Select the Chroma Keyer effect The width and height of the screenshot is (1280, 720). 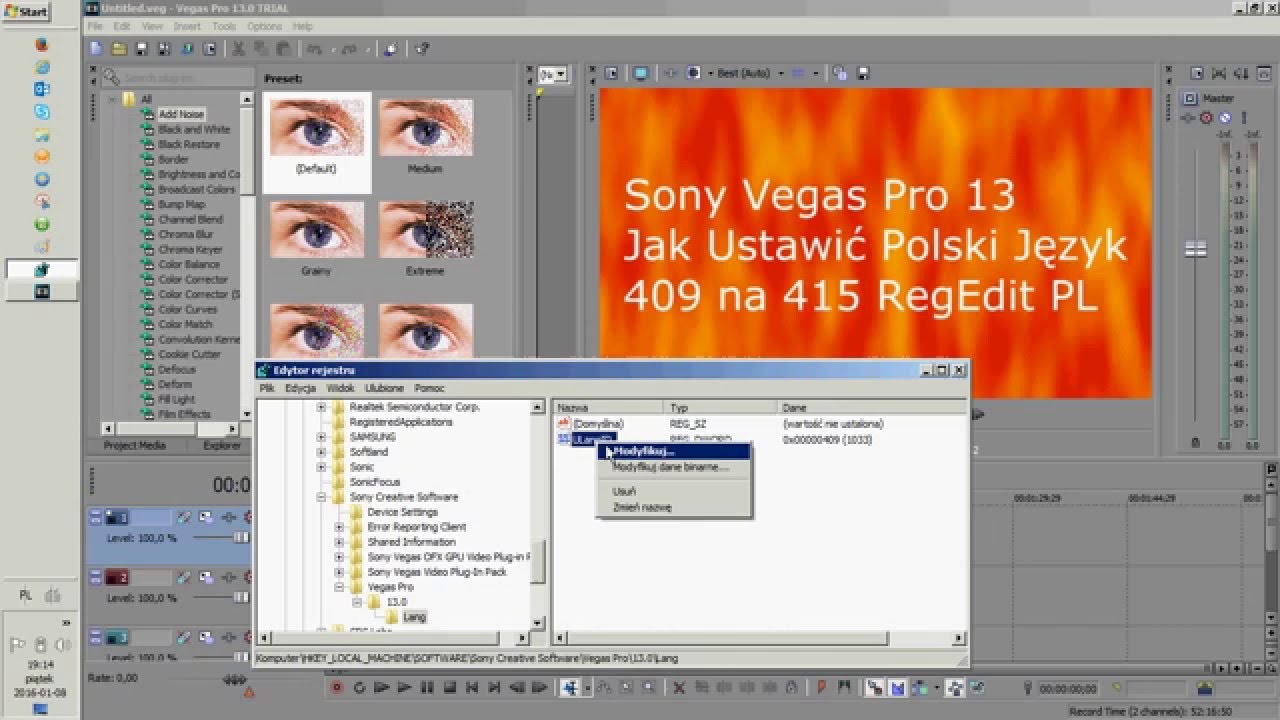pyautogui.click(x=190, y=249)
